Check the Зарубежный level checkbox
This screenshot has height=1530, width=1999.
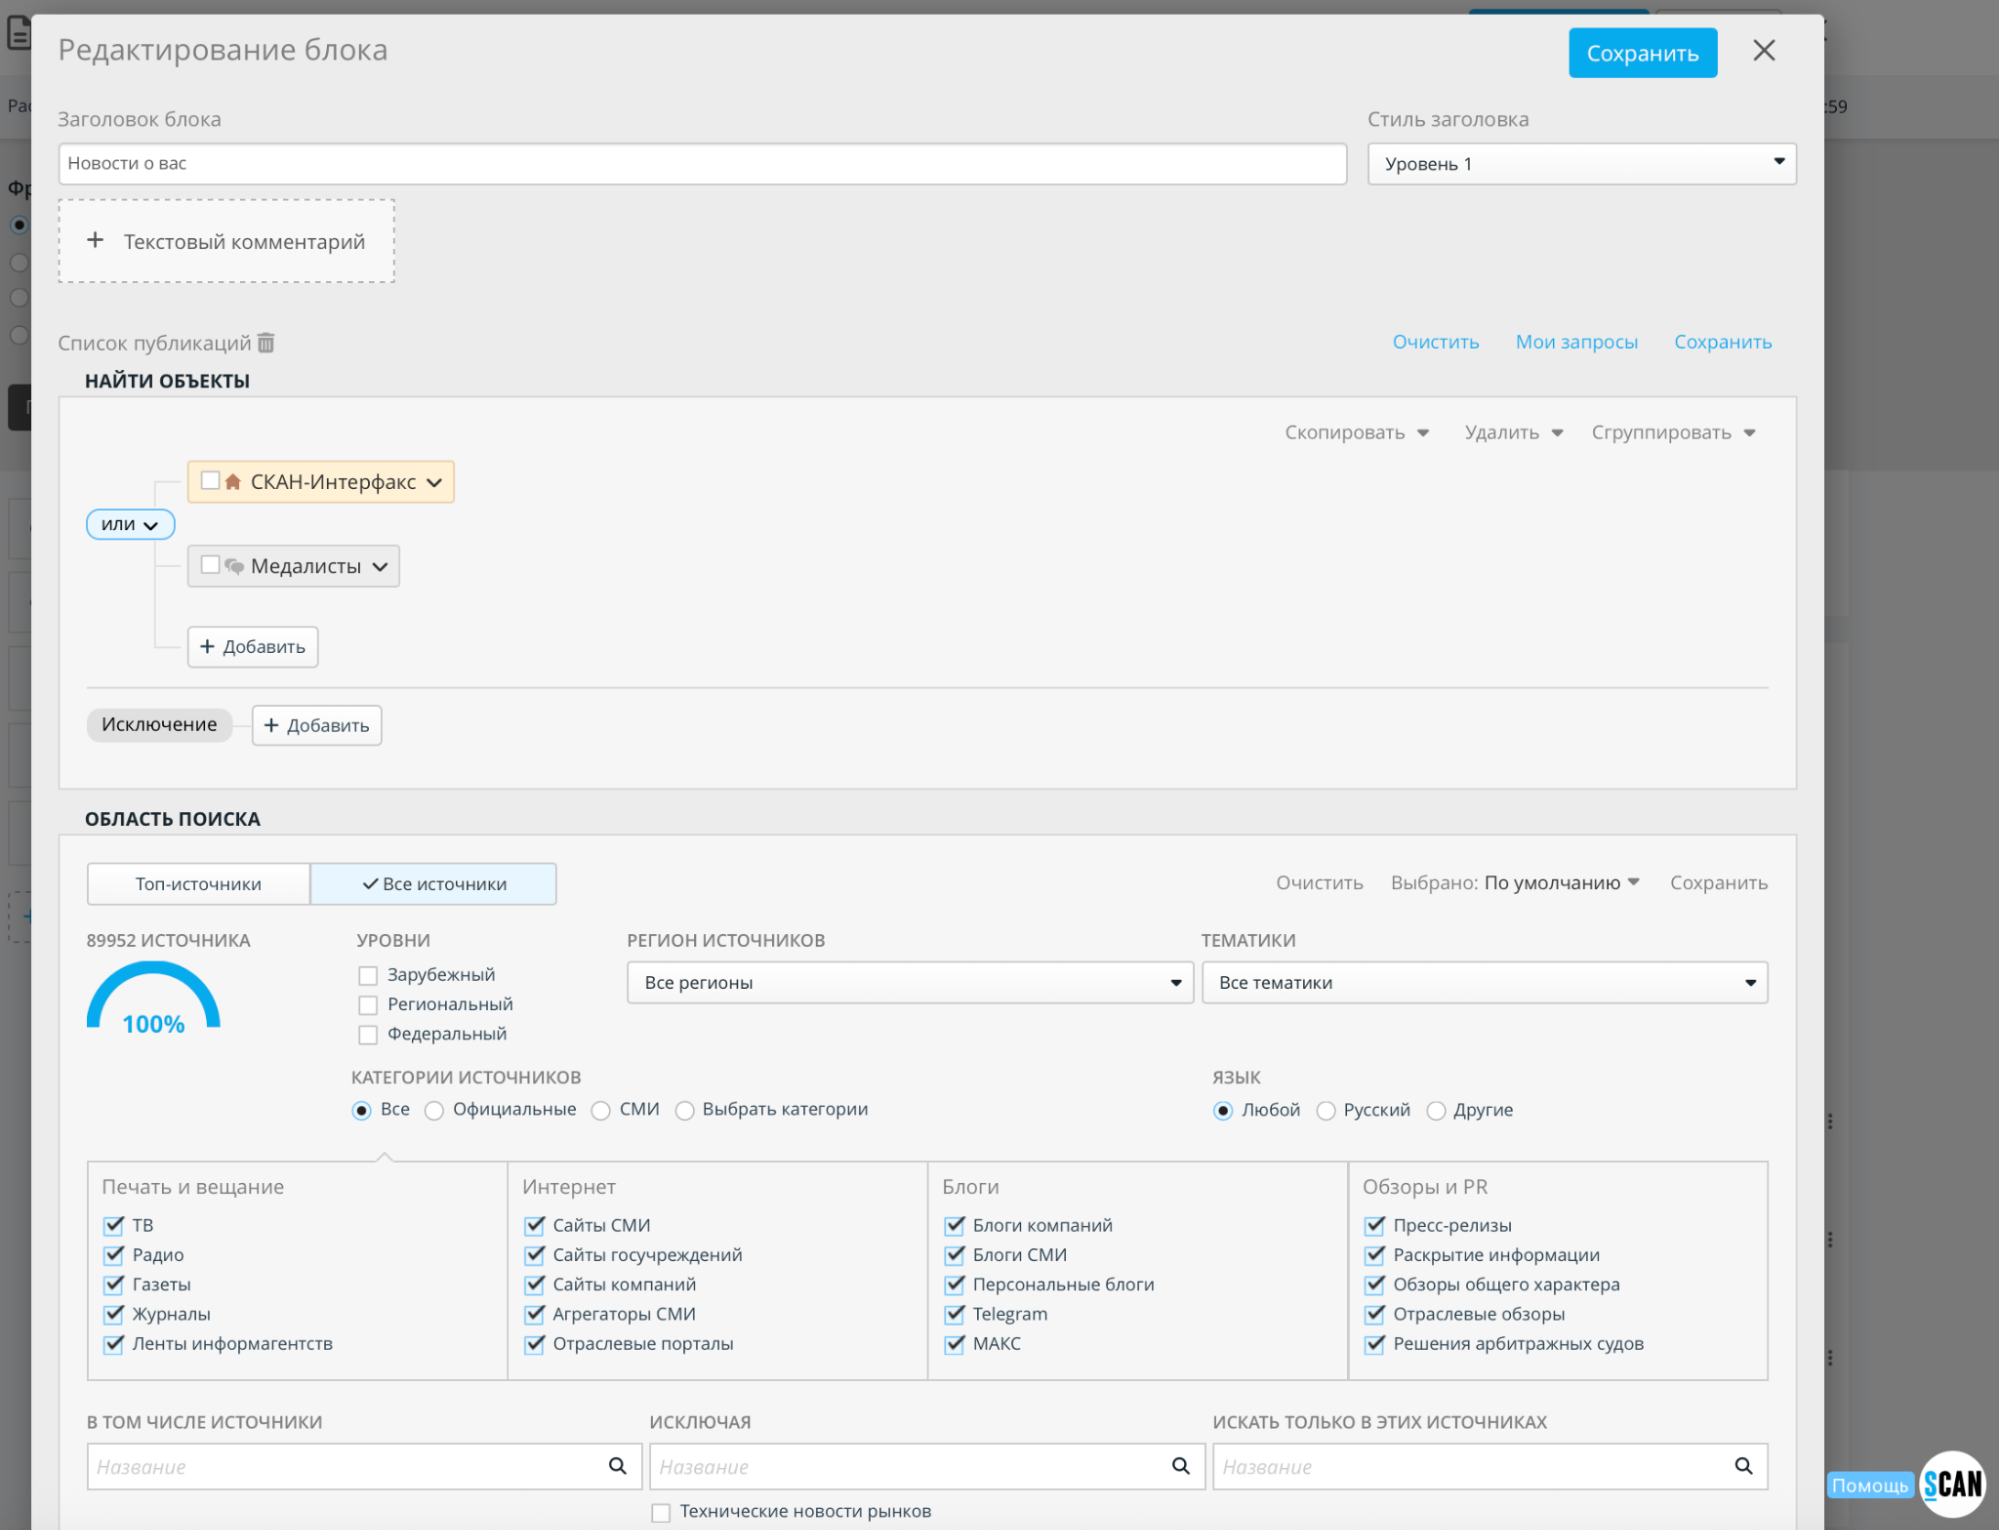pos(368,975)
